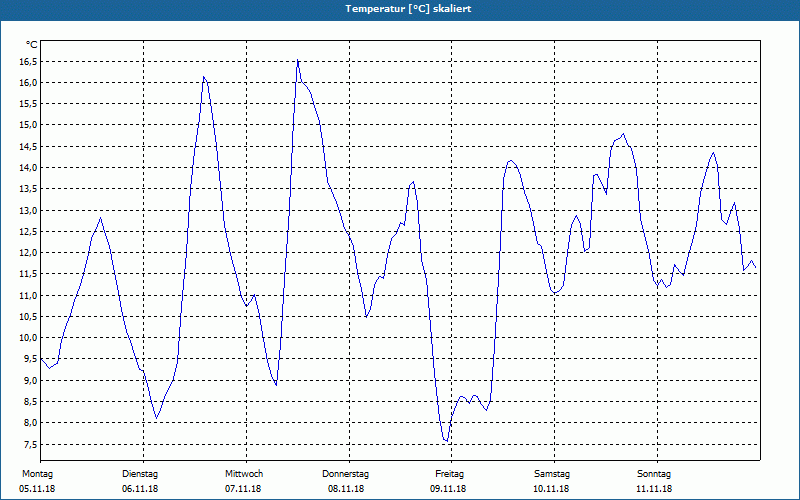Click the 10,5 axis value
The height and width of the screenshot is (500, 800).
28,317
